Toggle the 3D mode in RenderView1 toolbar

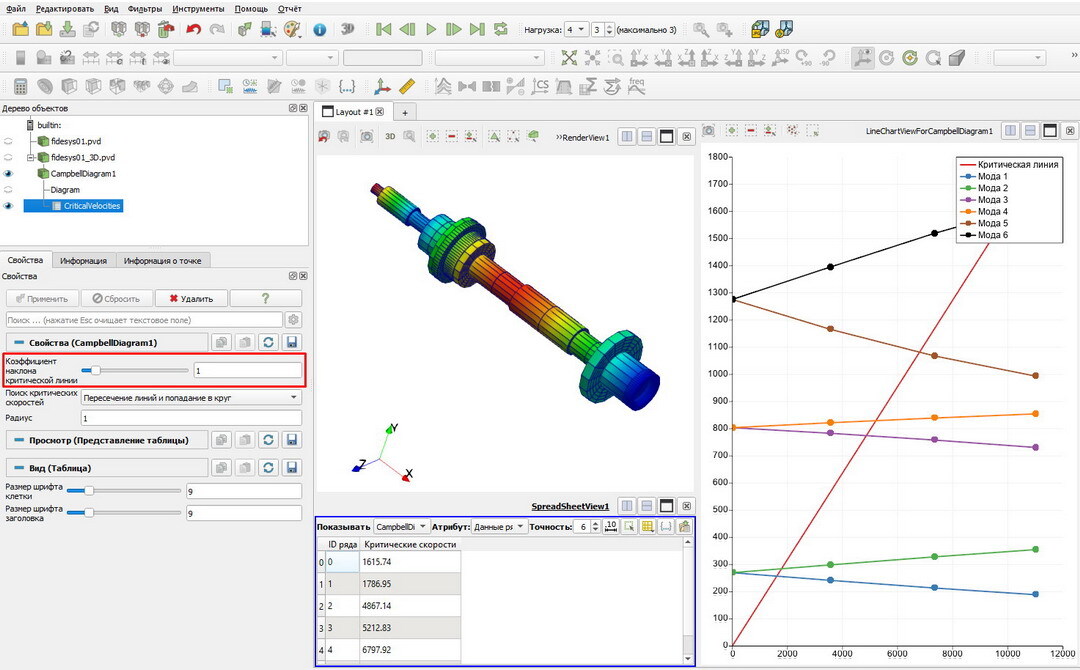[390, 136]
